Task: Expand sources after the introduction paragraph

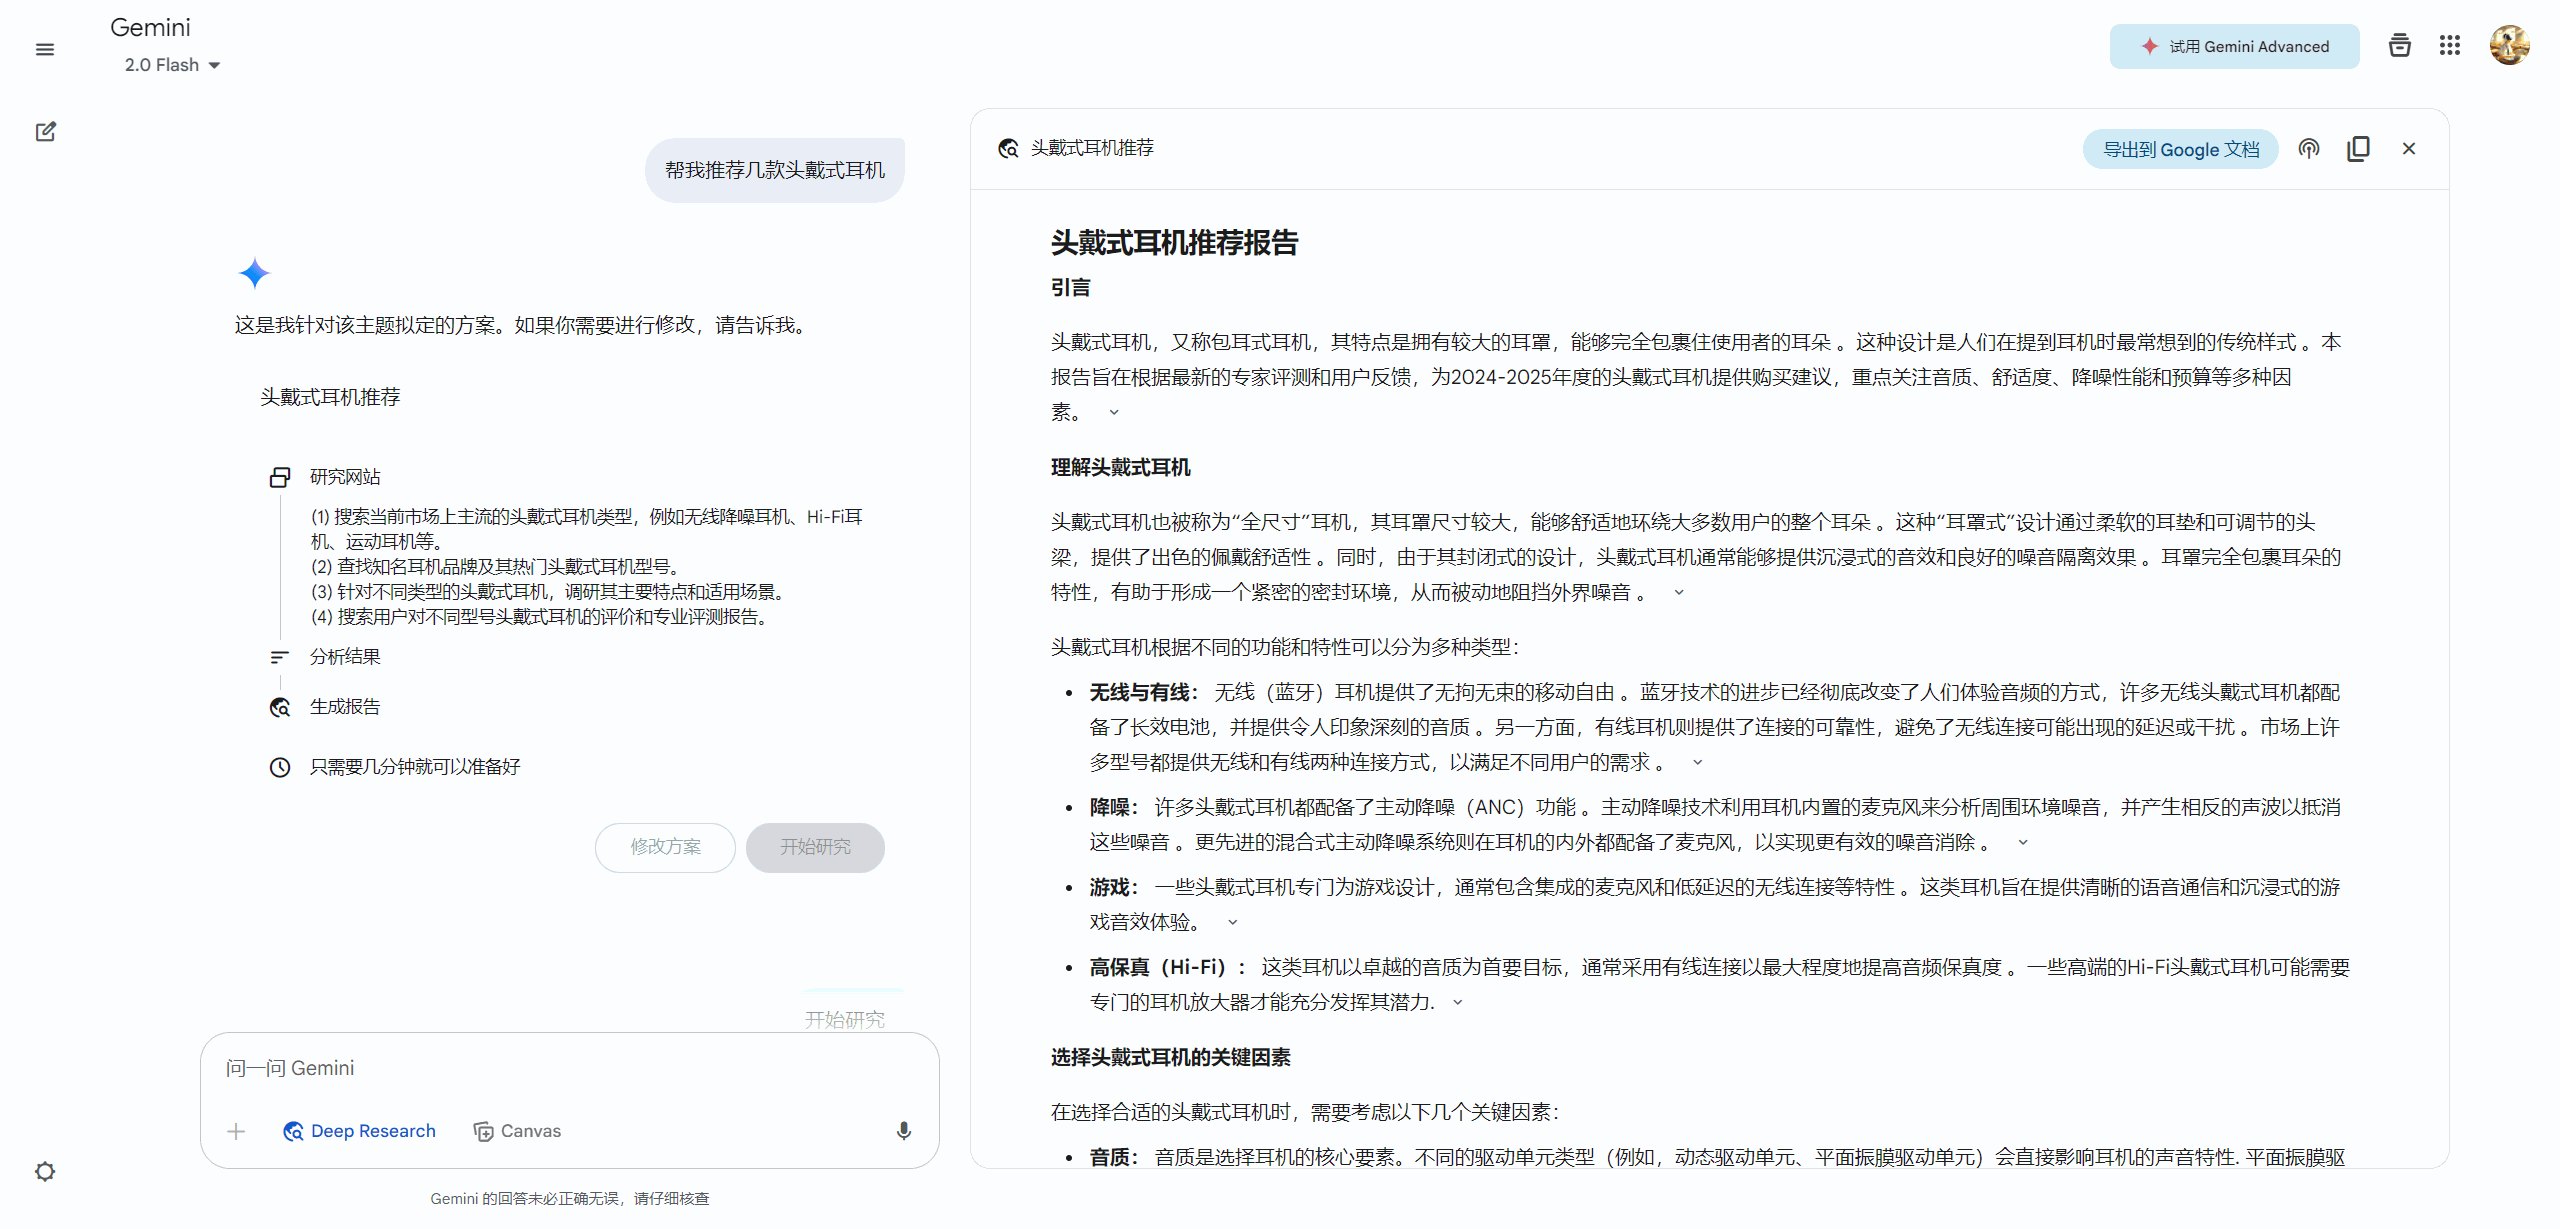Action: pyautogui.click(x=1114, y=412)
